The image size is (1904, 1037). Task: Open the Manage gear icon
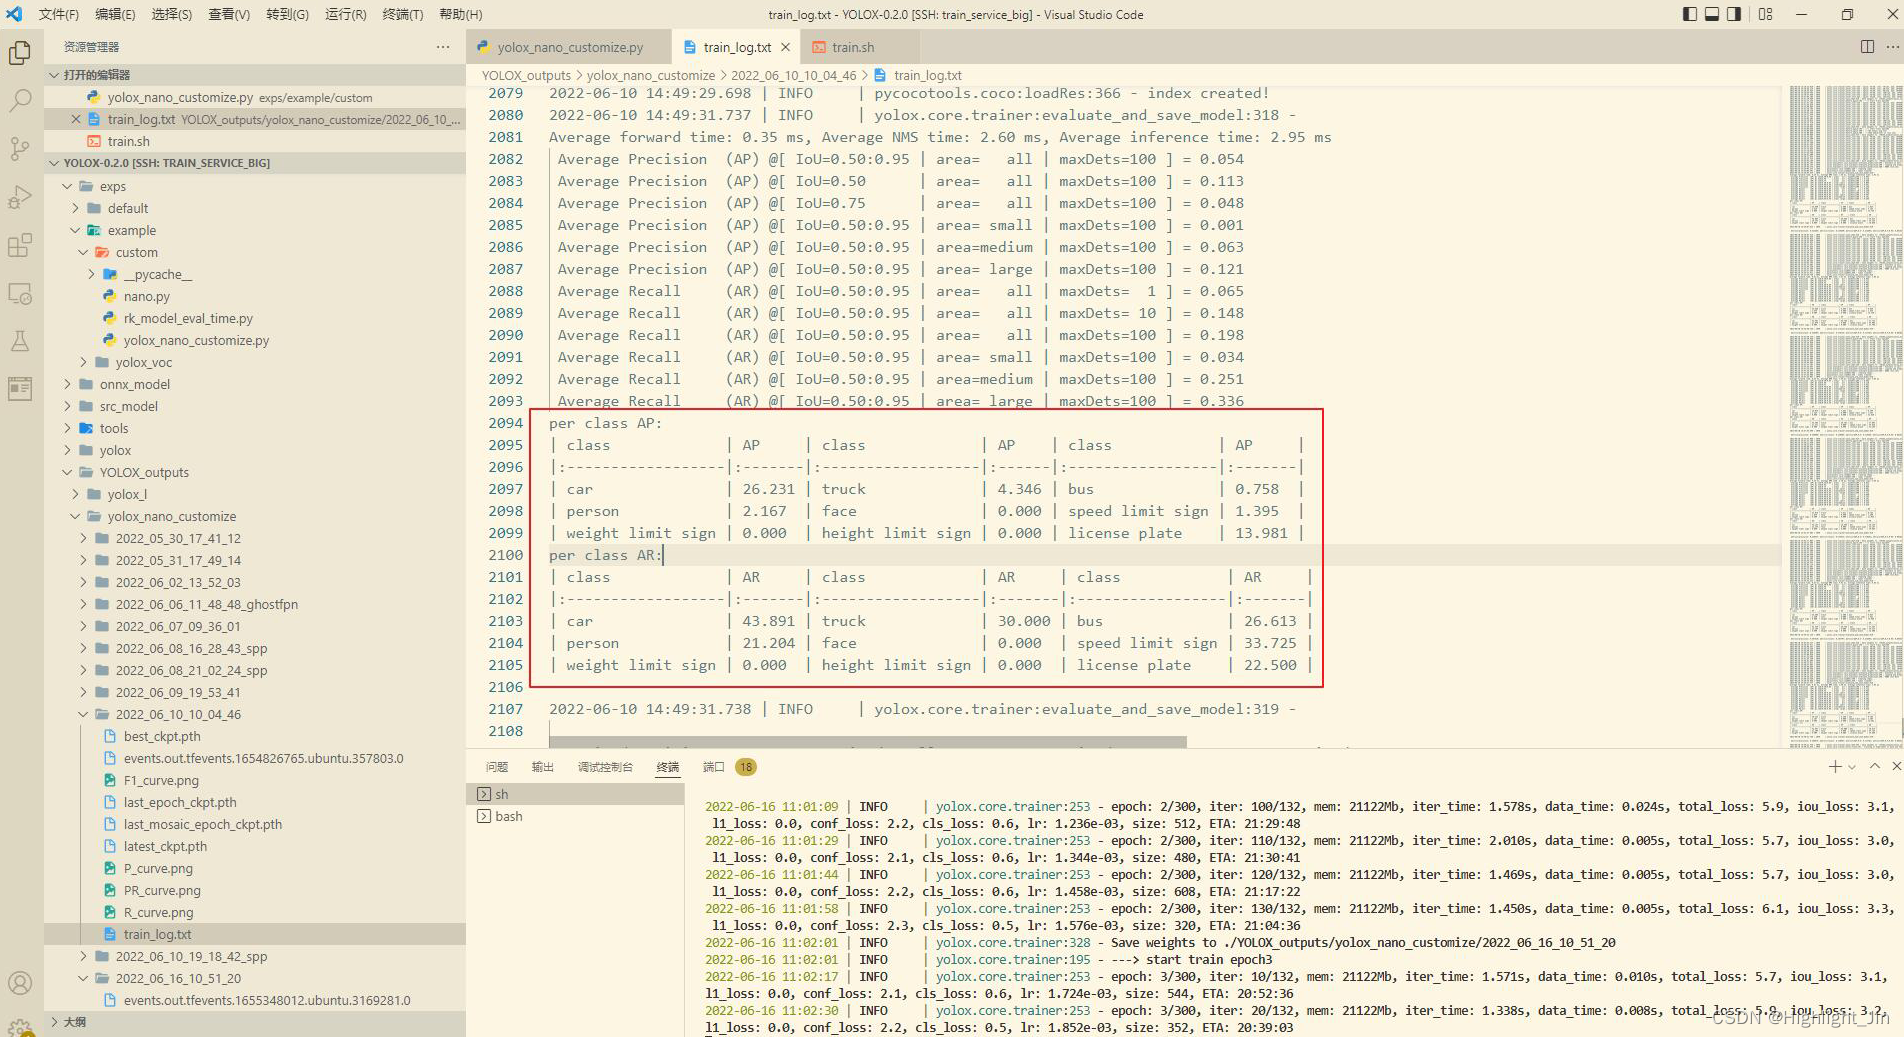coord(20,1026)
